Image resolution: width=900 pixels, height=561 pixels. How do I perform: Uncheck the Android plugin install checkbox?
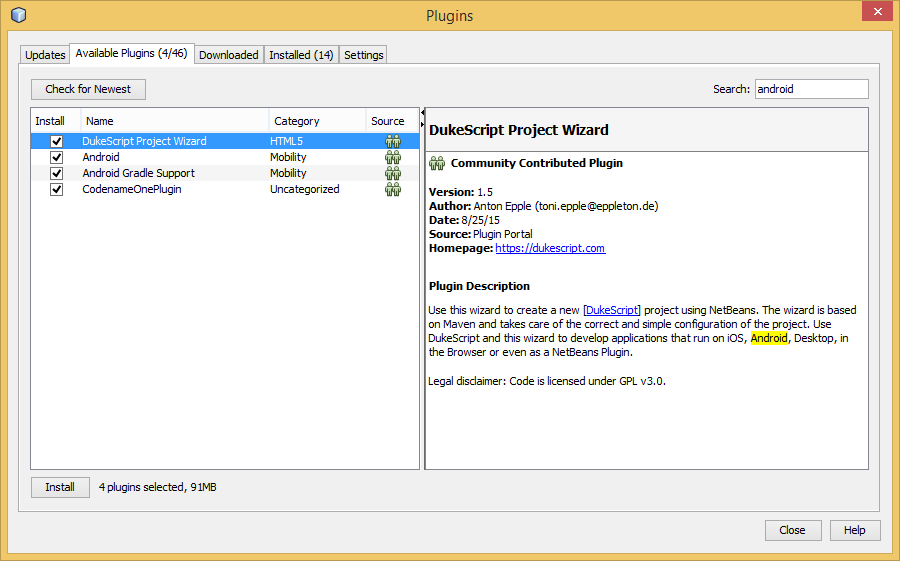point(56,157)
